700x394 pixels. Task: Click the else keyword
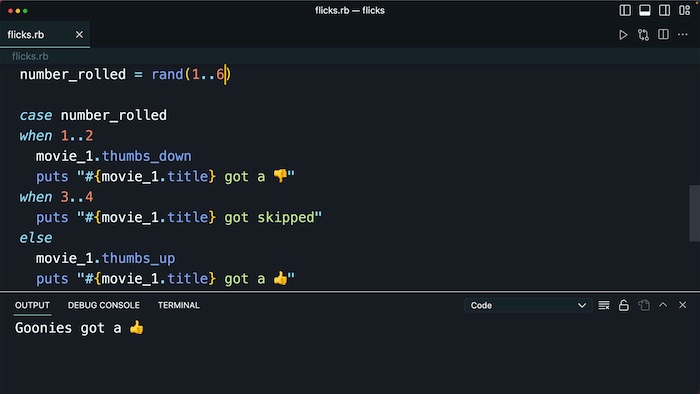click(36, 238)
